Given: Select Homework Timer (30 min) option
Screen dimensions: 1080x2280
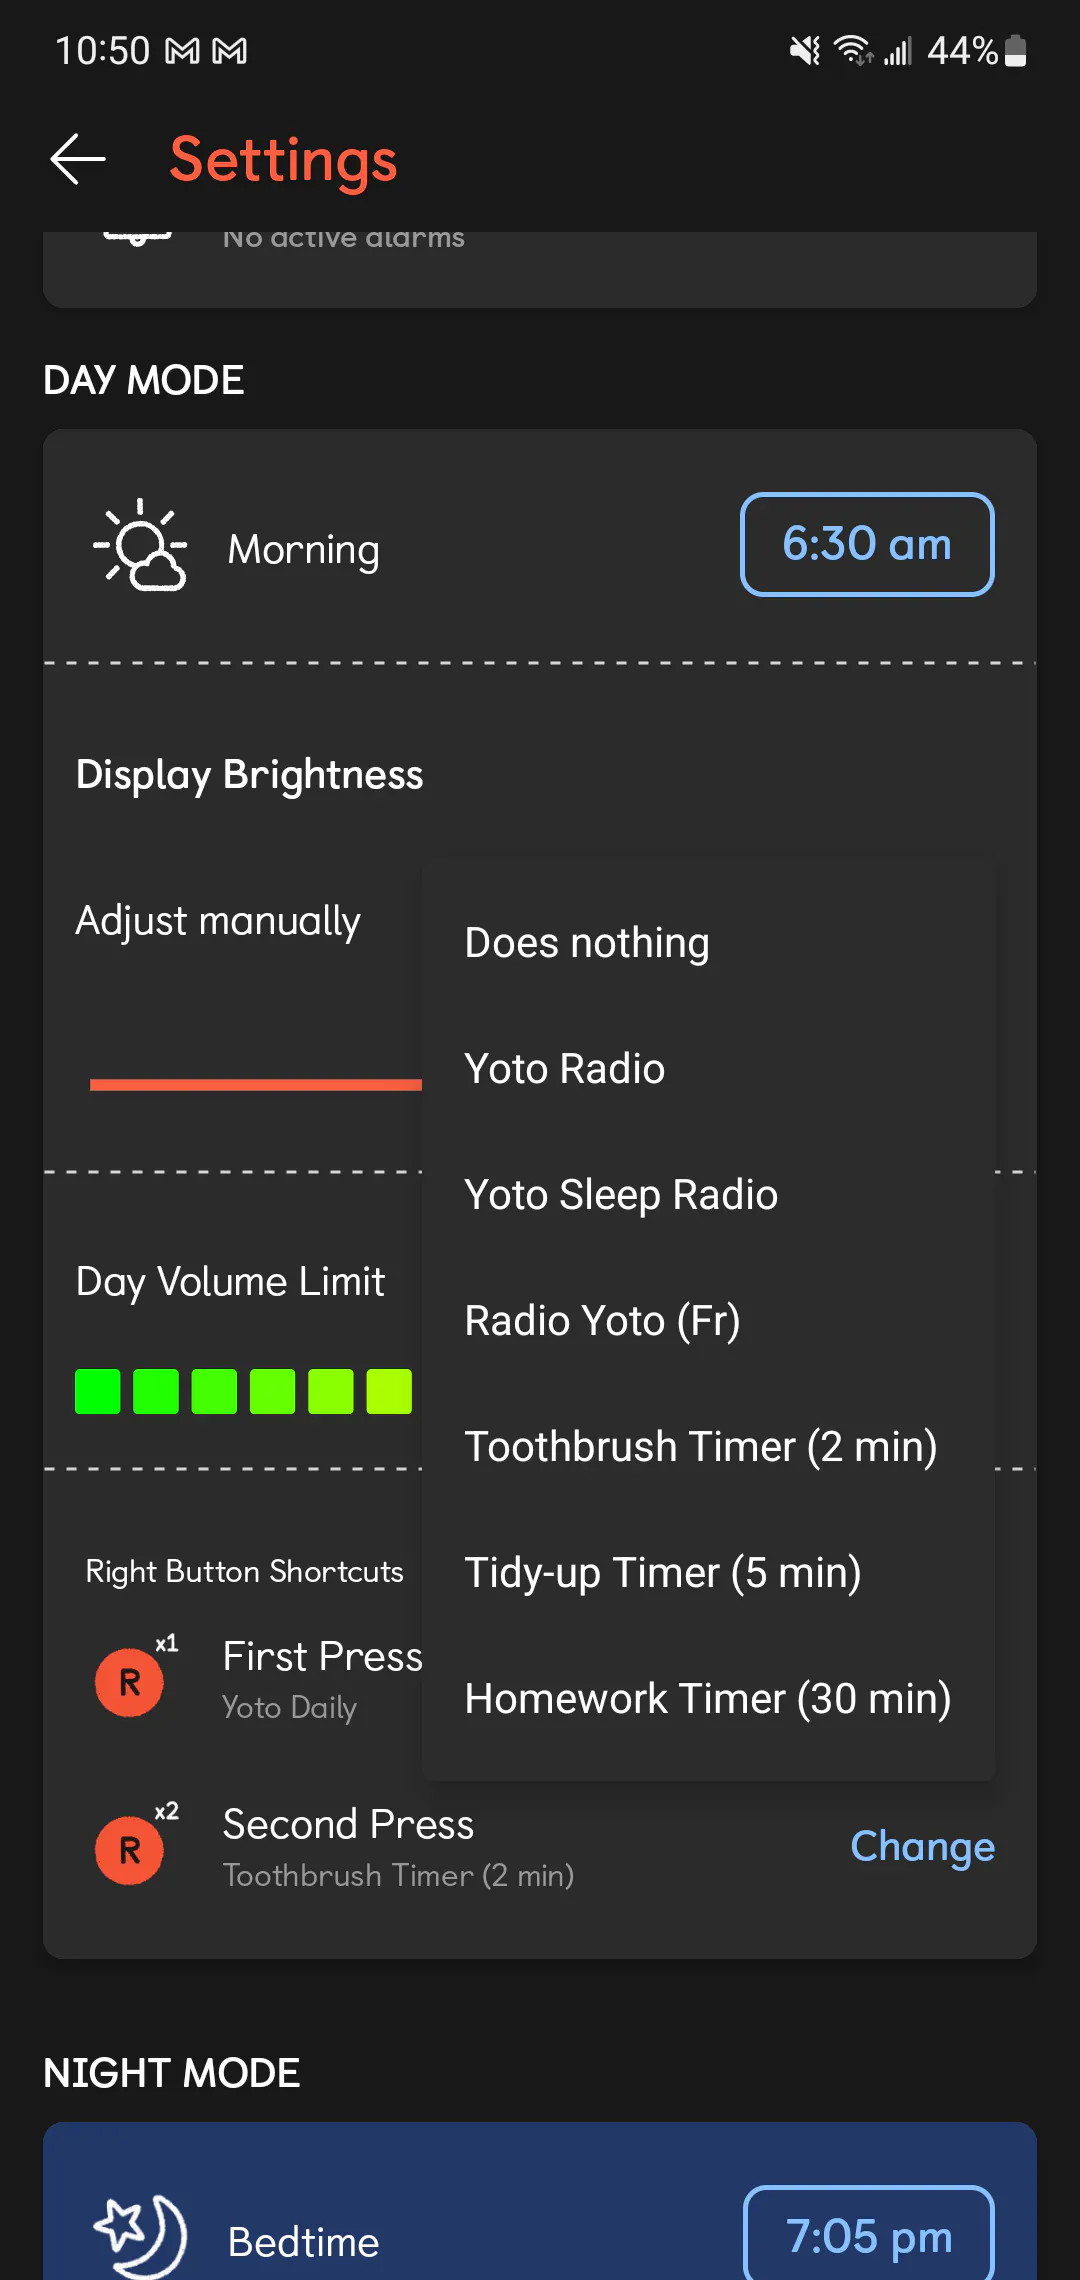Looking at the screenshot, I should 708,1698.
